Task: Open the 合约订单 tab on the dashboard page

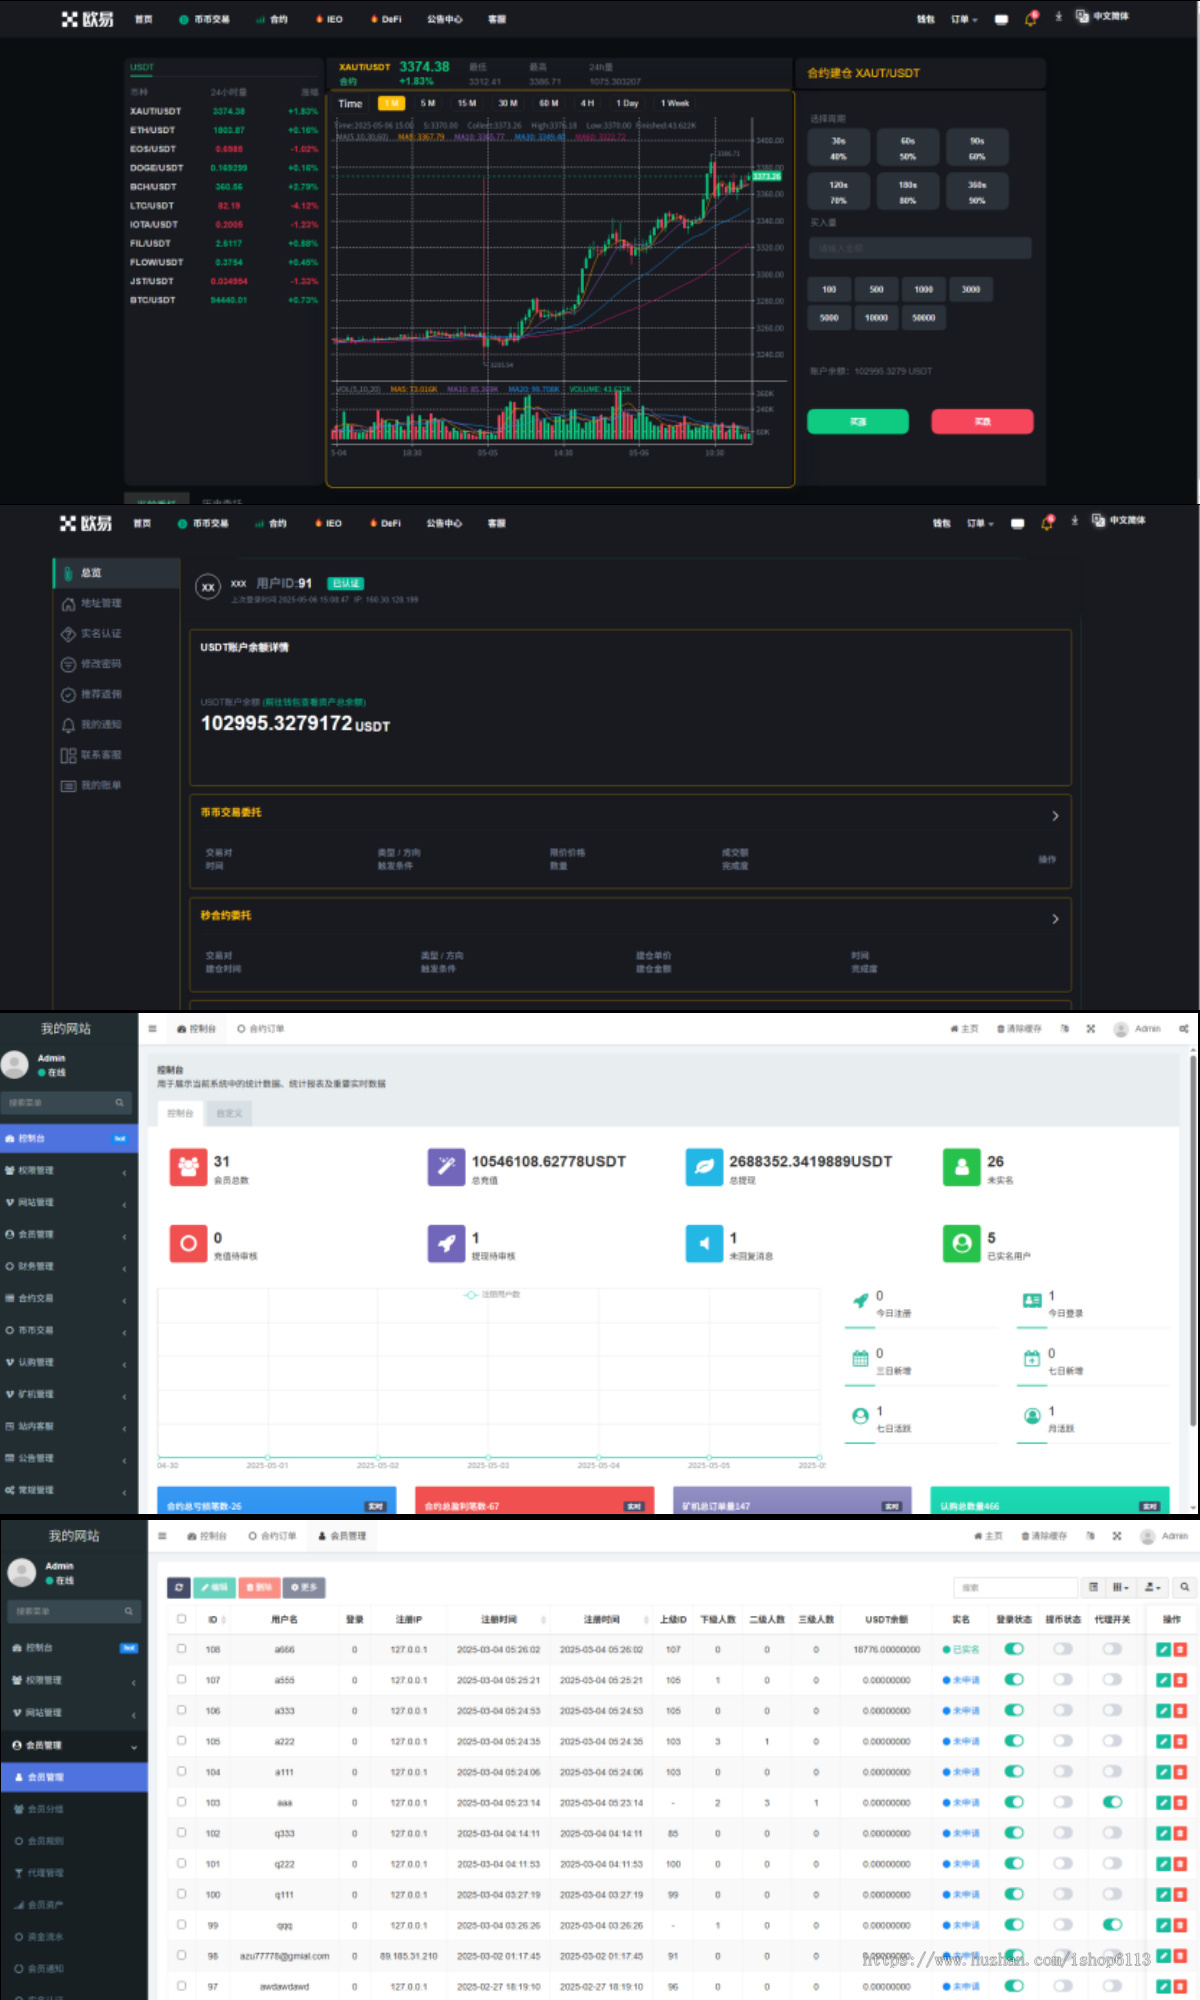Action: (261, 1028)
